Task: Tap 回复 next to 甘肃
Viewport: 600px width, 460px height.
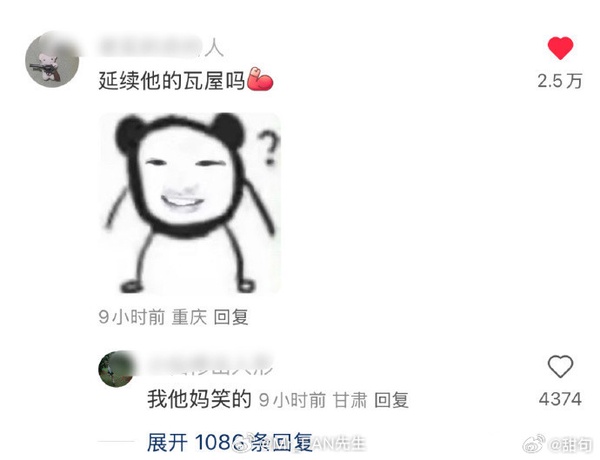Action: click(x=391, y=400)
